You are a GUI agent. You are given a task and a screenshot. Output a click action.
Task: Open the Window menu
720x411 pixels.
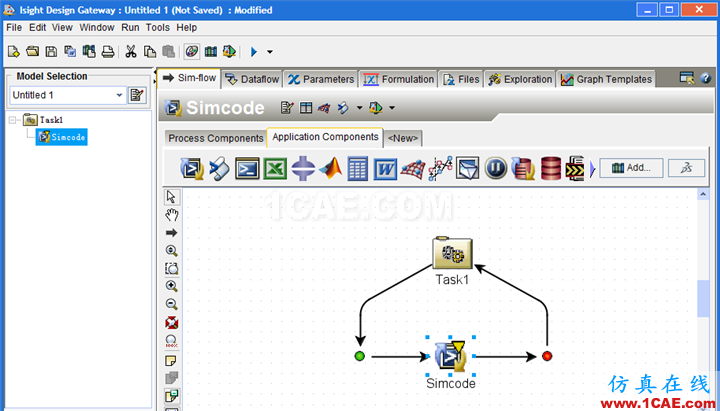pos(96,28)
